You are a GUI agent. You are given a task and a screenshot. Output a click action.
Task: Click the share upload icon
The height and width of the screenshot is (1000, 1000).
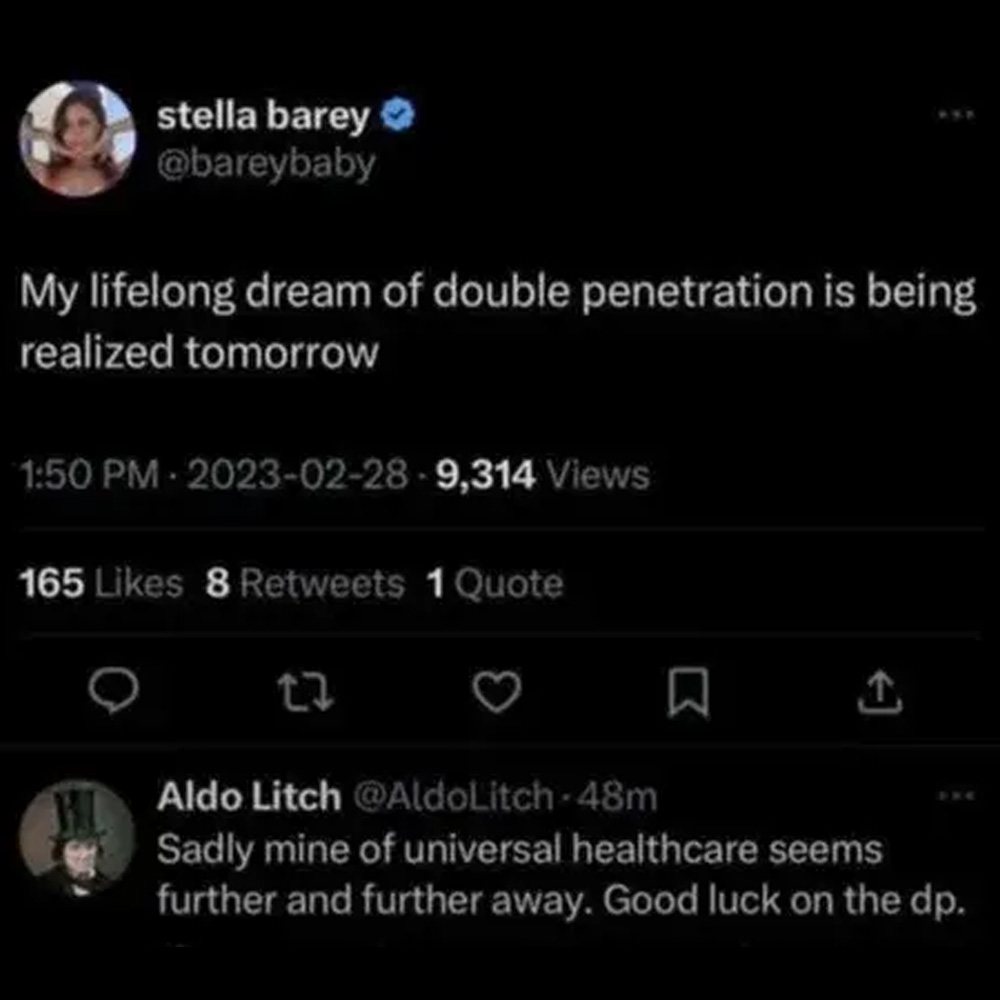[x=879, y=691]
